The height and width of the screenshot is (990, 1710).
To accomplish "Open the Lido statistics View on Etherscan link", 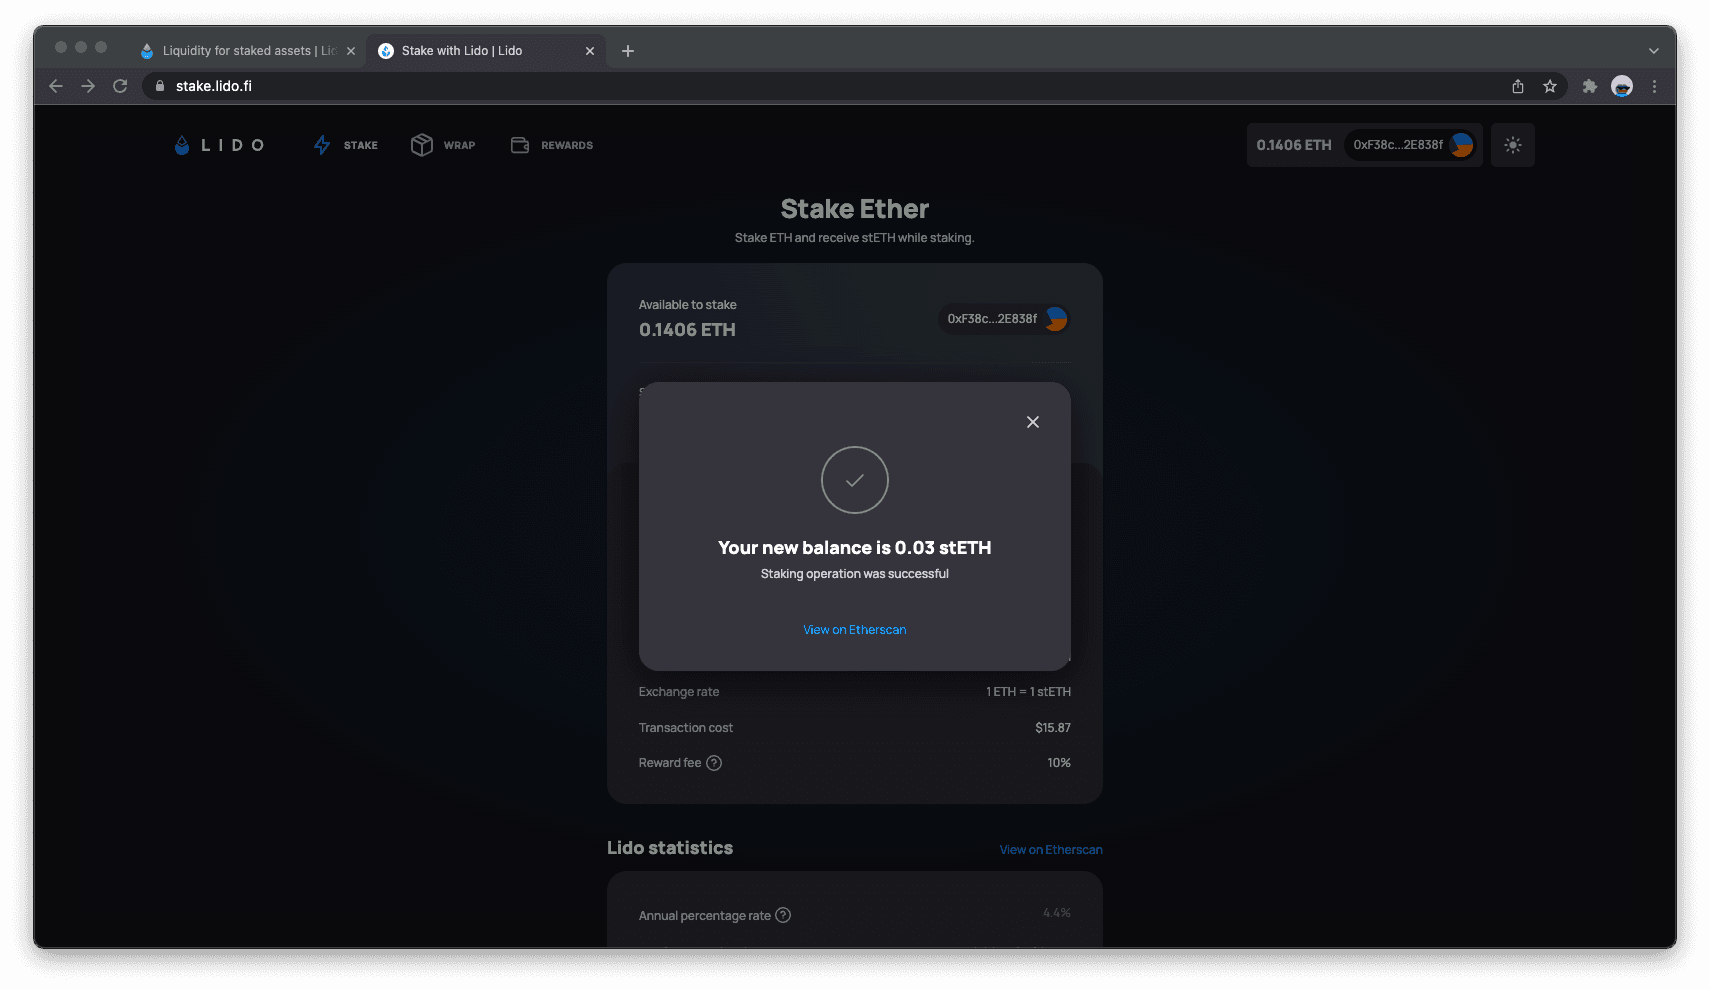I will click(1051, 850).
